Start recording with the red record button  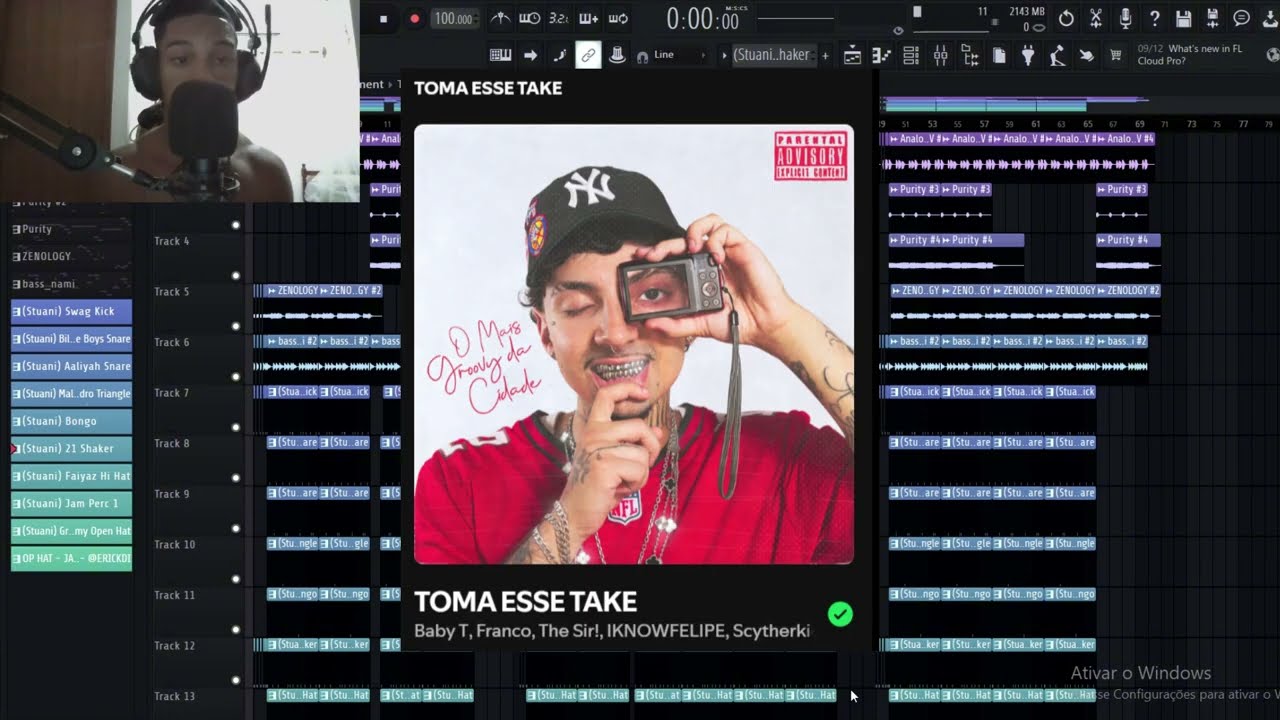click(x=414, y=18)
